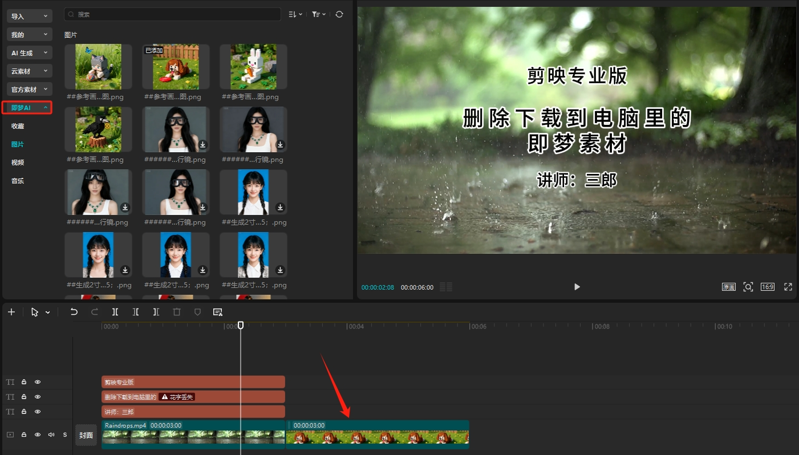The width and height of the screenshot is (799, 455).
Task: Click the undo arrow in timeline toolbar
Action: tap(74, 312)
